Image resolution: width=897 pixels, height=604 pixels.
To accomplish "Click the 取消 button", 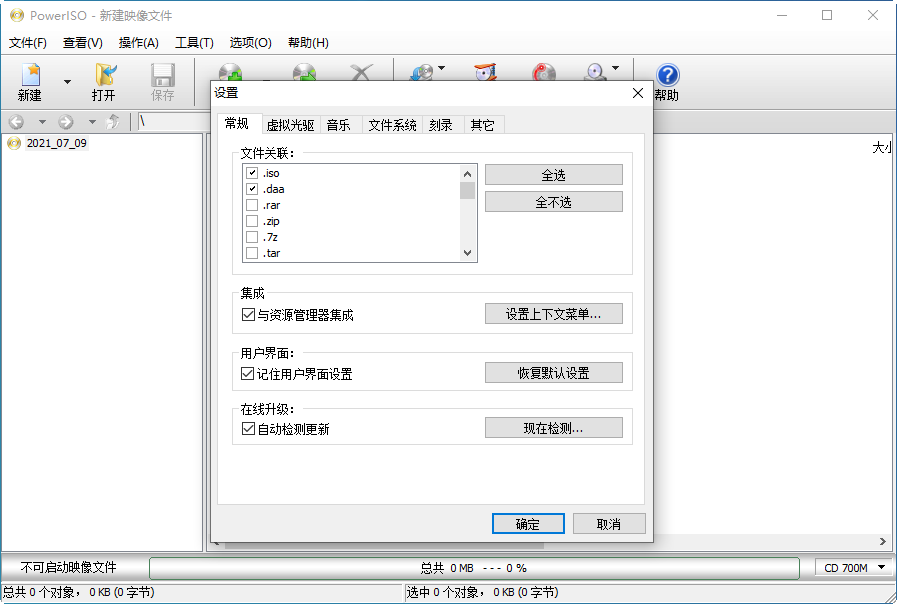I will (609, 524).
